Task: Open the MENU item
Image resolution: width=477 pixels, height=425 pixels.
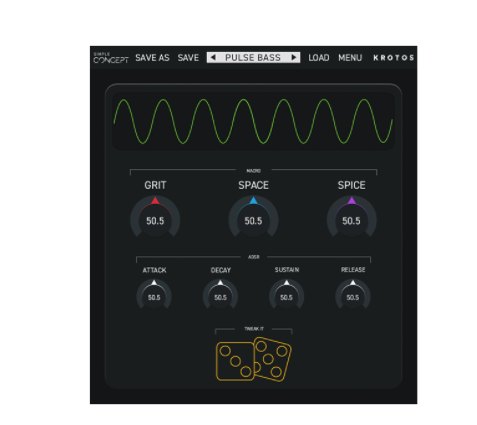Action: [x=350, y=58]
